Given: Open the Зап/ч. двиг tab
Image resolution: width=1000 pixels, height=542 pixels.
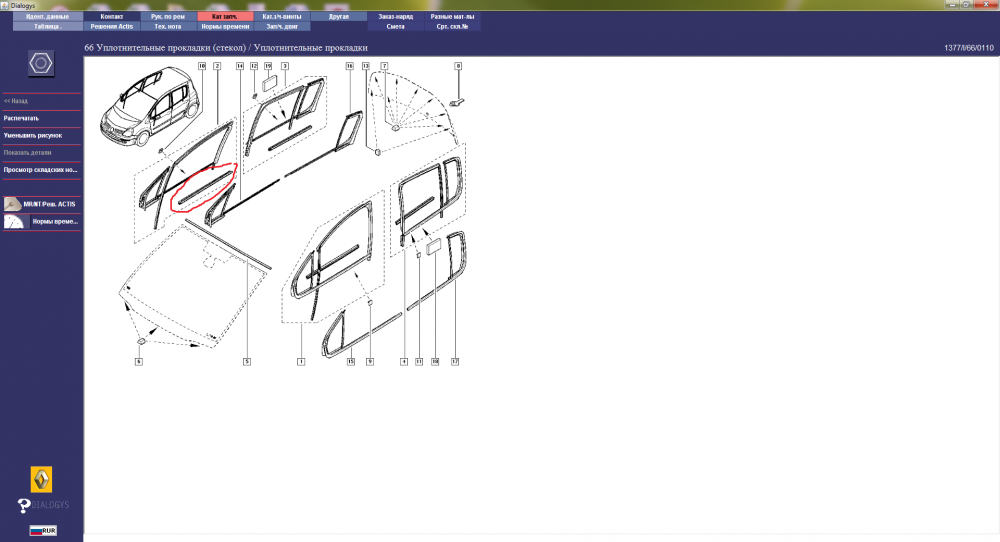Looking at the screenshot, I should pos(282,27).
